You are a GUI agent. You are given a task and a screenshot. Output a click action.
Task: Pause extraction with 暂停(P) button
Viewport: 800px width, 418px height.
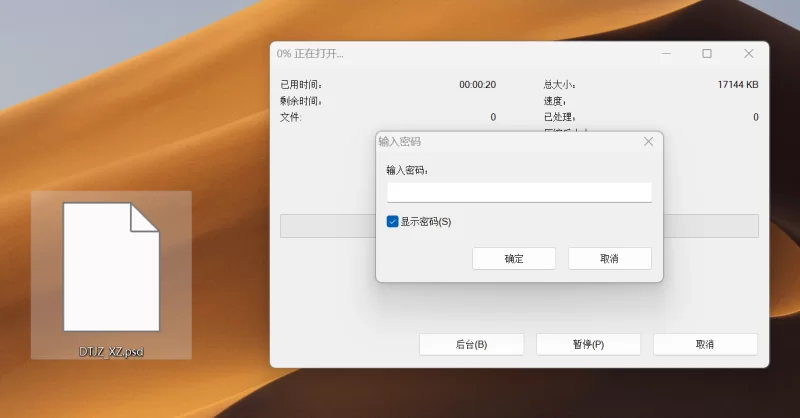[588, 344]
